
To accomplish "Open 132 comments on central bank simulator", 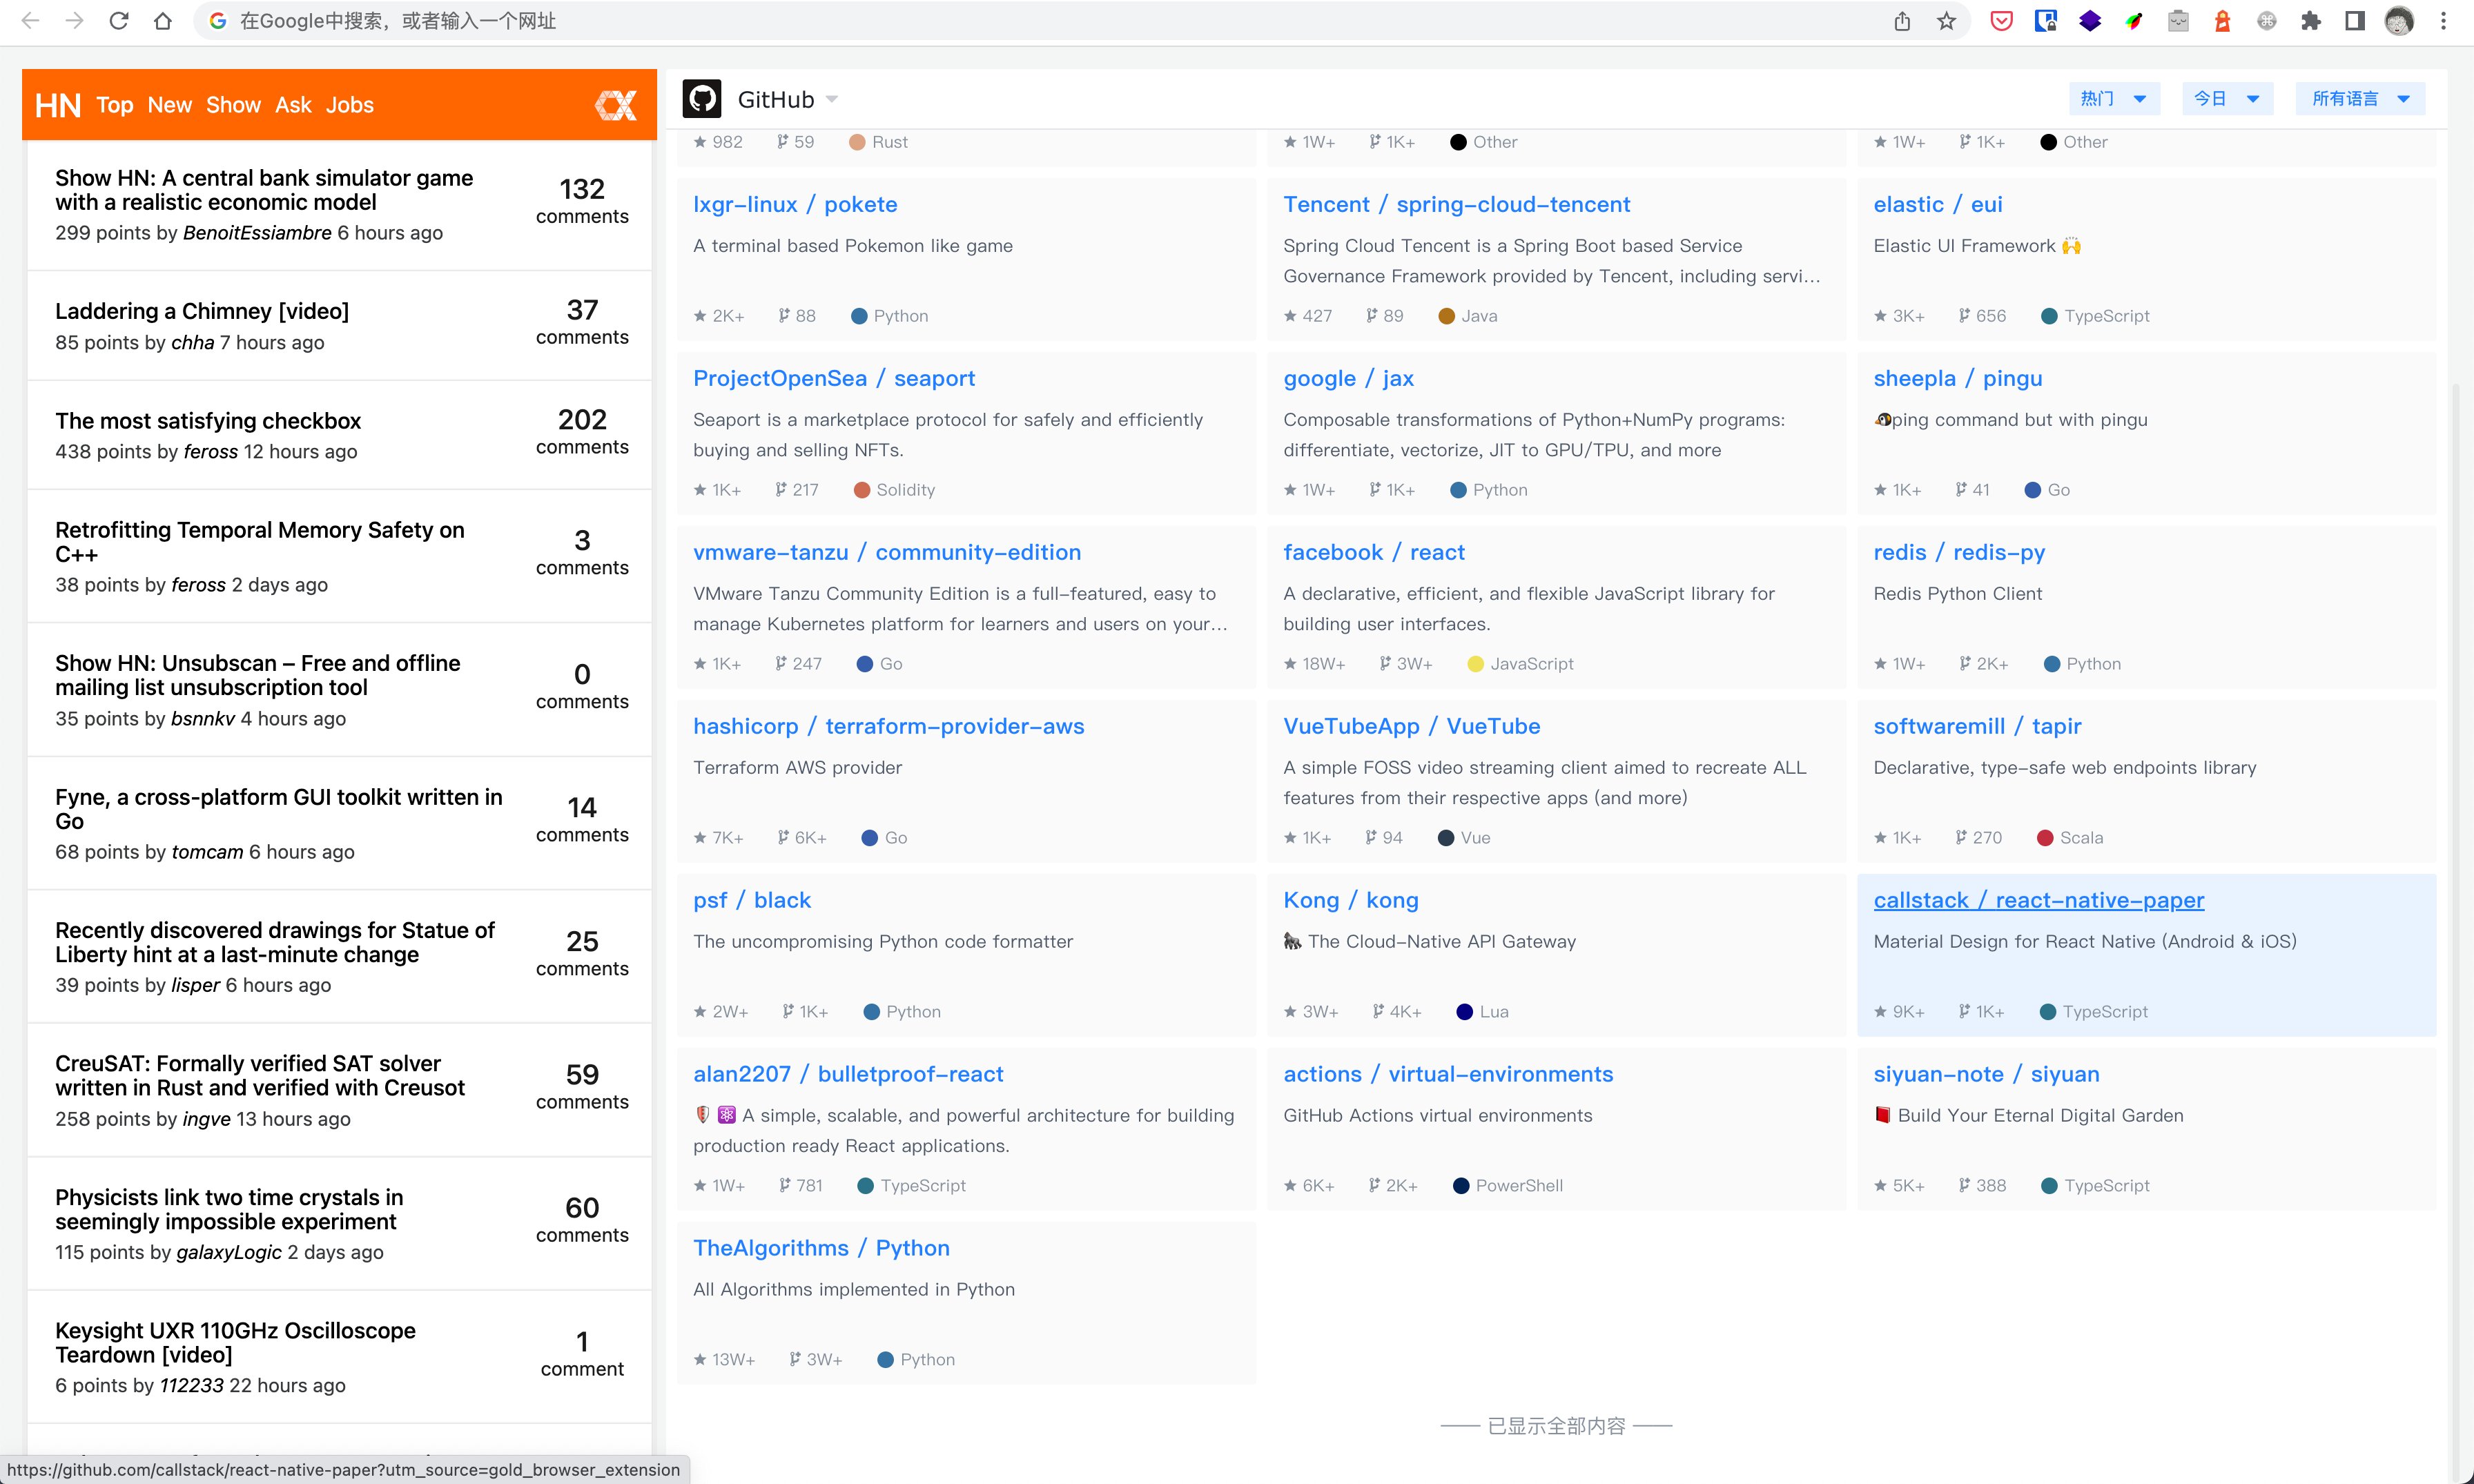I will coord(582,201).
